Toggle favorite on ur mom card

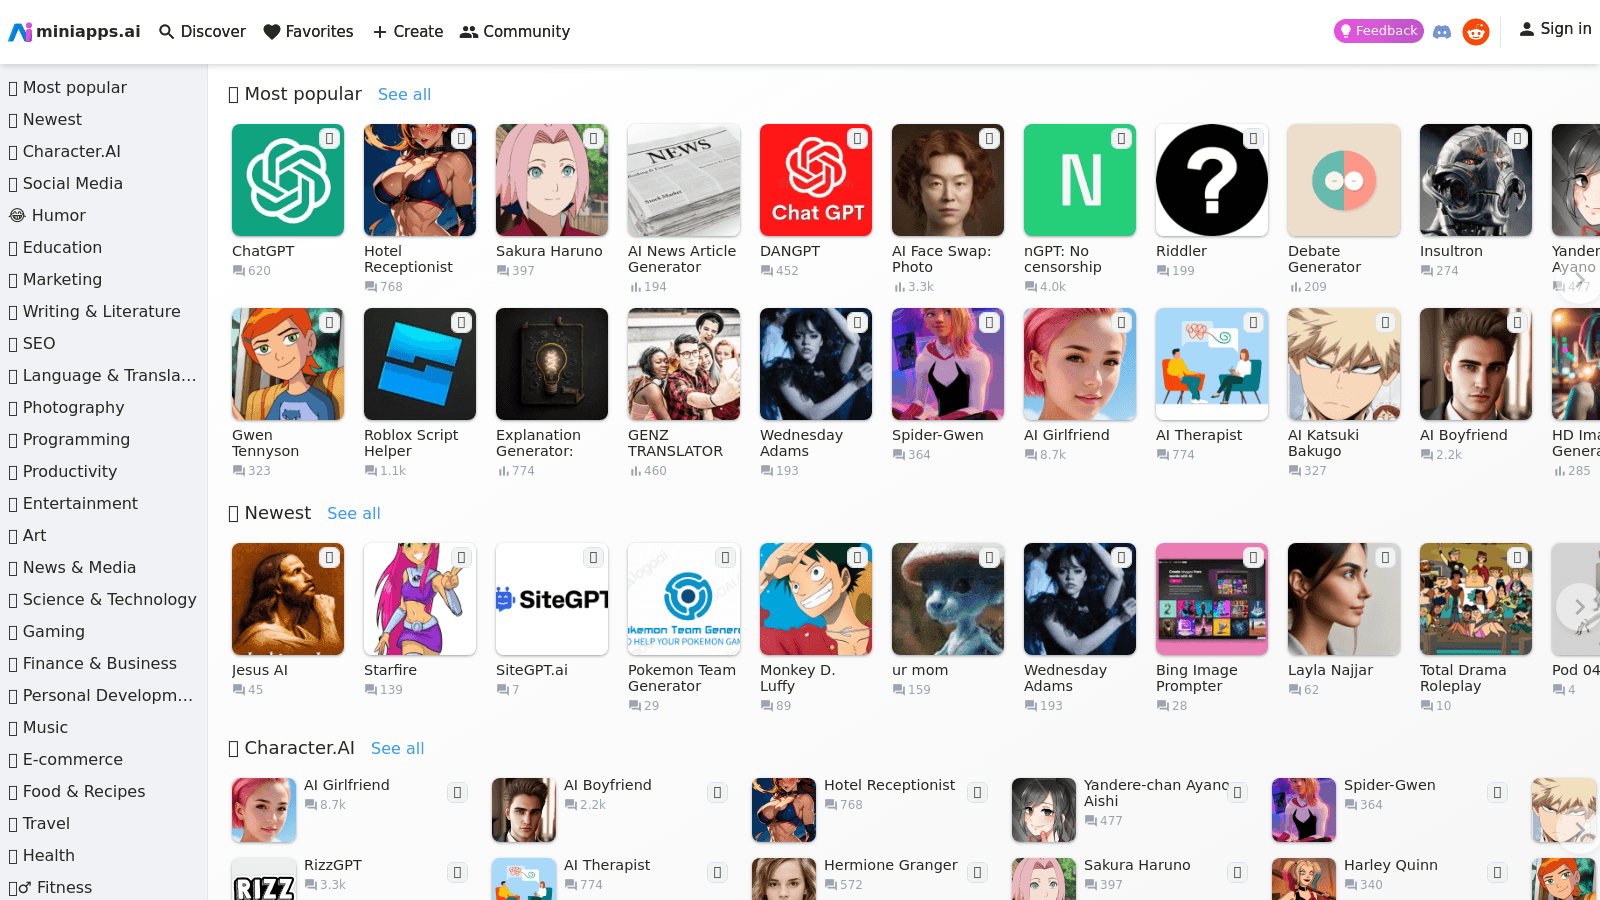coord(989,558)
